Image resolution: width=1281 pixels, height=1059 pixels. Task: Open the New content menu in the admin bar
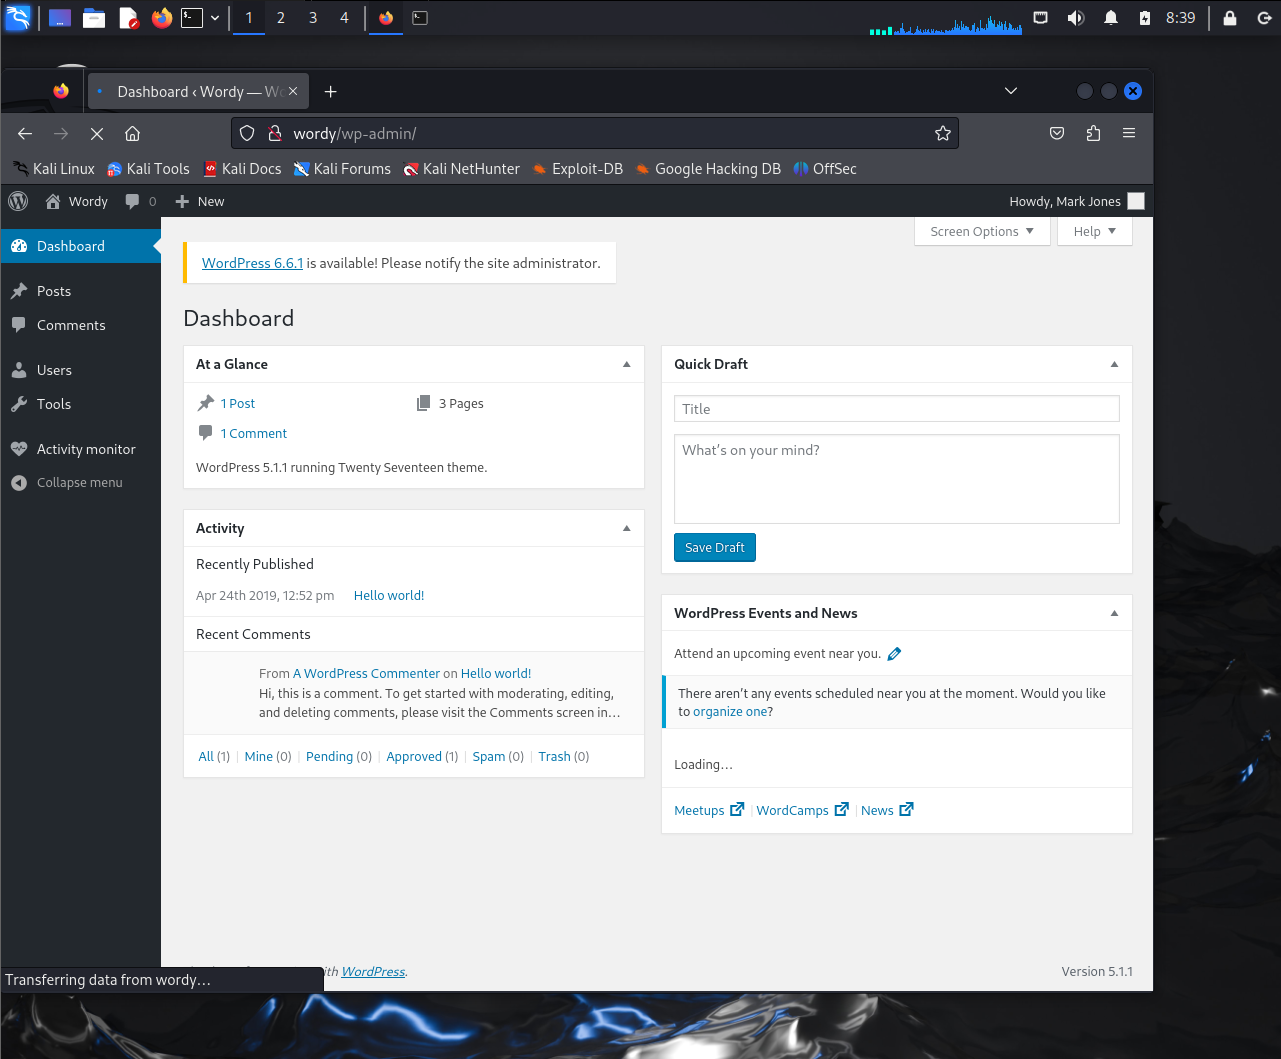click(x=200, y=201)
